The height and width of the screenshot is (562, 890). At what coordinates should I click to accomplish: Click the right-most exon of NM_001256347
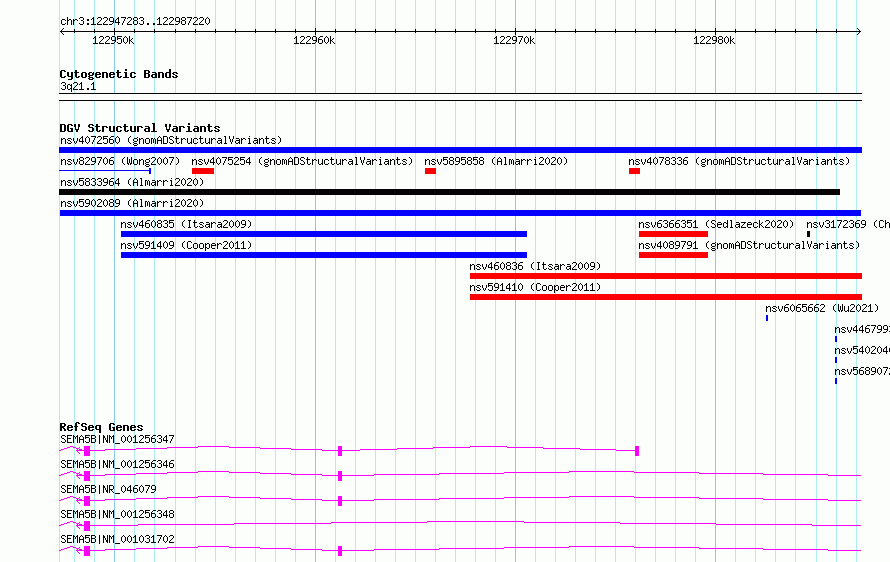pos(637,451)
